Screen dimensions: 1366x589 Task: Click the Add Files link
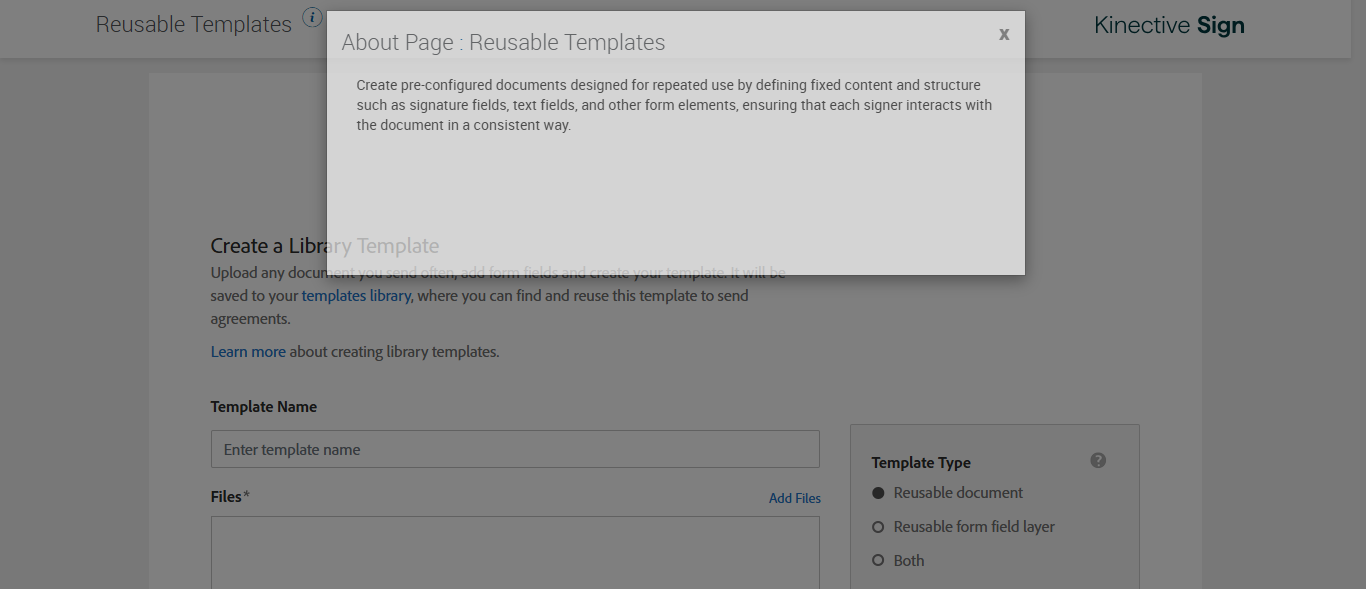(794, 498)
